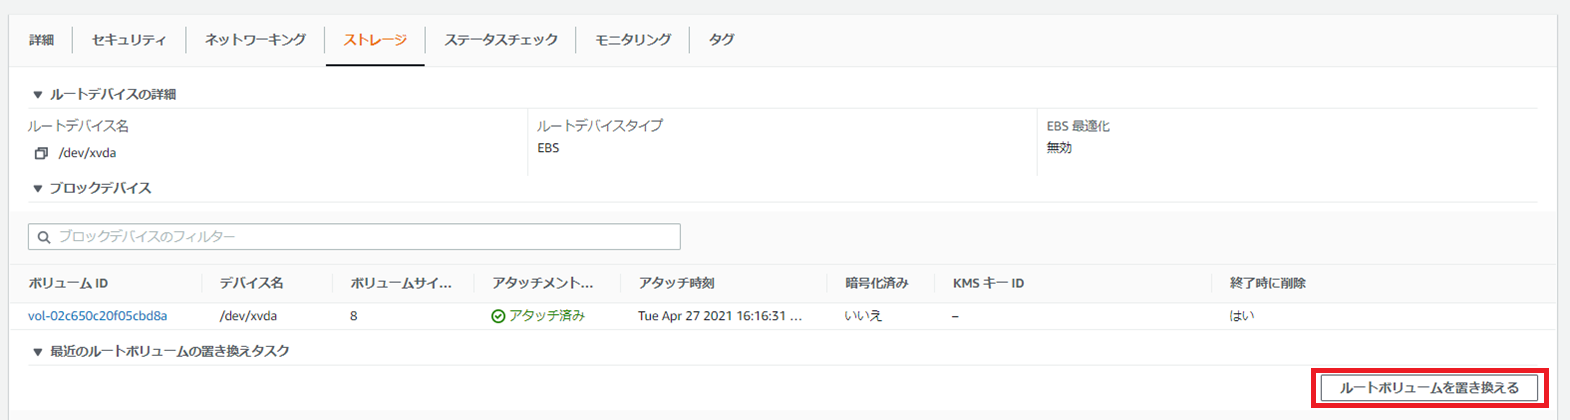Switch to the セキュリティ tab
This screenshot has width=1570, height=420.
click(128, 40)
